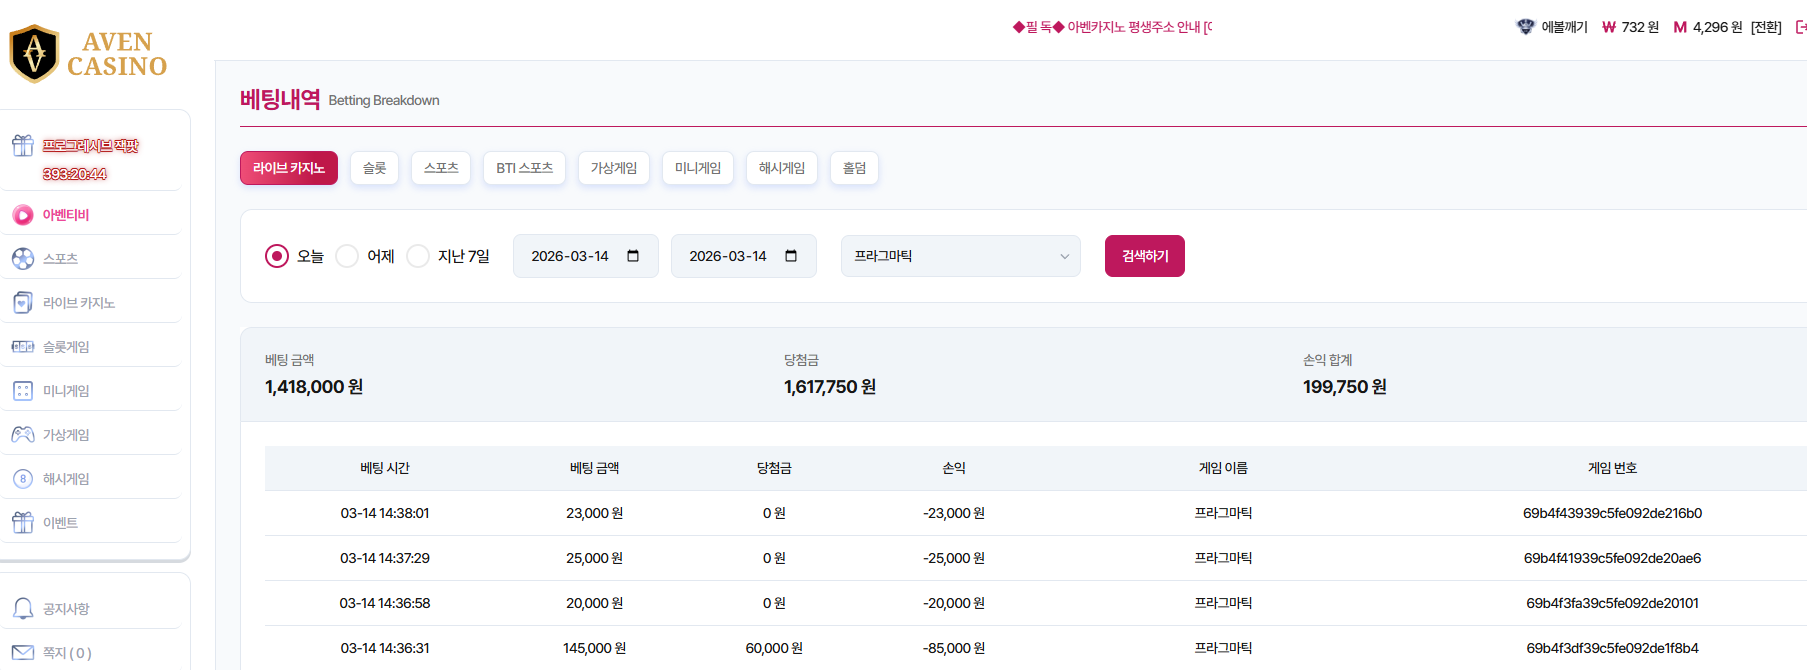Viewport: 1807px width, 670px height.
Task: Select the 어제 (yesterday) radio button
Action: pyautogui.click(x=347, y=256)
